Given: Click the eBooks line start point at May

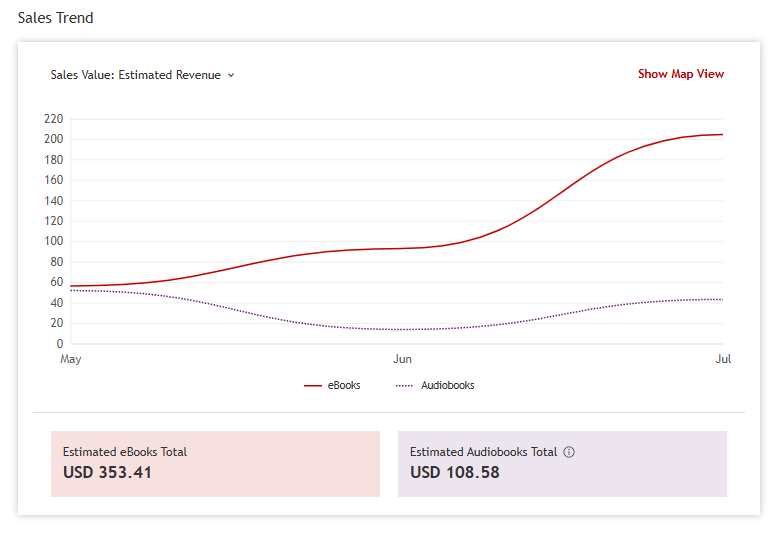Looking at the screenshot, I should (x=71, y=286).
